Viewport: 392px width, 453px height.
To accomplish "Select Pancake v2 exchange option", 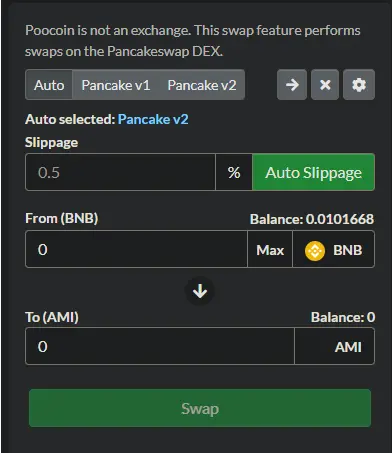I will (202, 85).
